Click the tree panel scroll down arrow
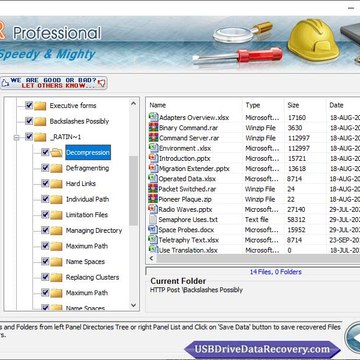The image size is (360, 360). click(133, 305)
